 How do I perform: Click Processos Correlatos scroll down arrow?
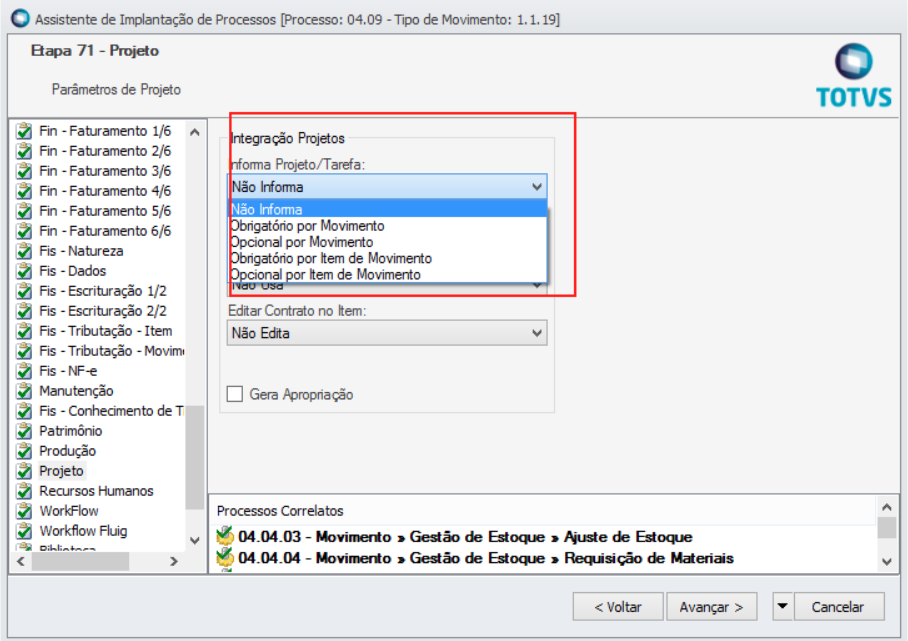point(887,561)
